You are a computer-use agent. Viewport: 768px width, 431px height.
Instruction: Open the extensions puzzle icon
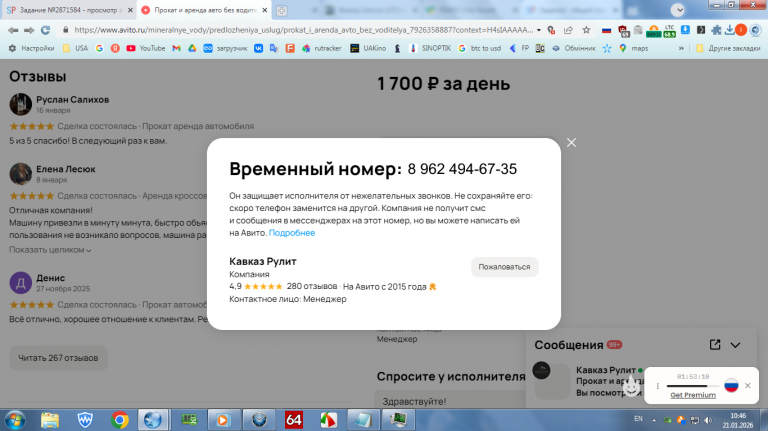coord(716,30)
